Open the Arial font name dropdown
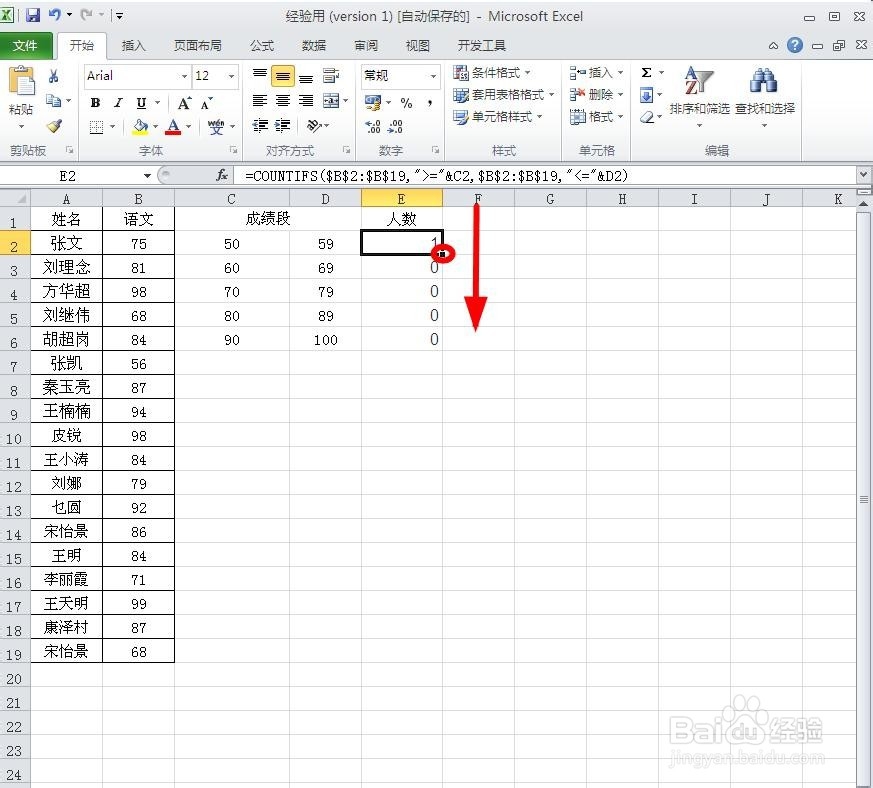Viewport: 873px width, 788px height. click(x=184, y=76)
